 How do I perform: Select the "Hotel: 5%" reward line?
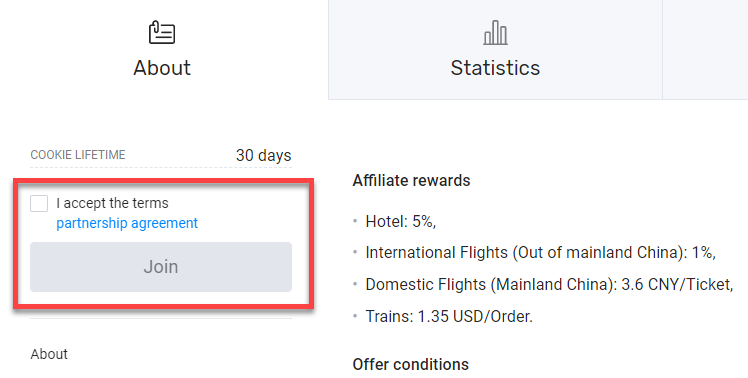pyautogui.click(x=401, y=221)
